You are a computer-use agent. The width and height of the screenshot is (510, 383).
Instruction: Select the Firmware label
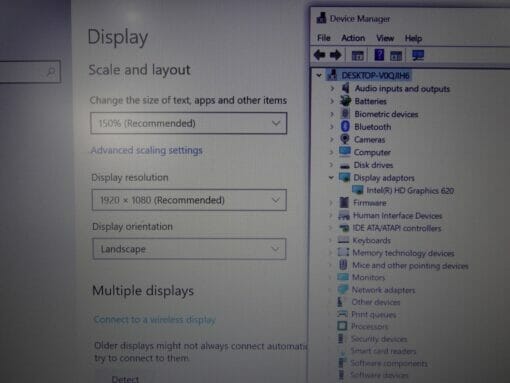pyautogui.click(x=370, y=203)
